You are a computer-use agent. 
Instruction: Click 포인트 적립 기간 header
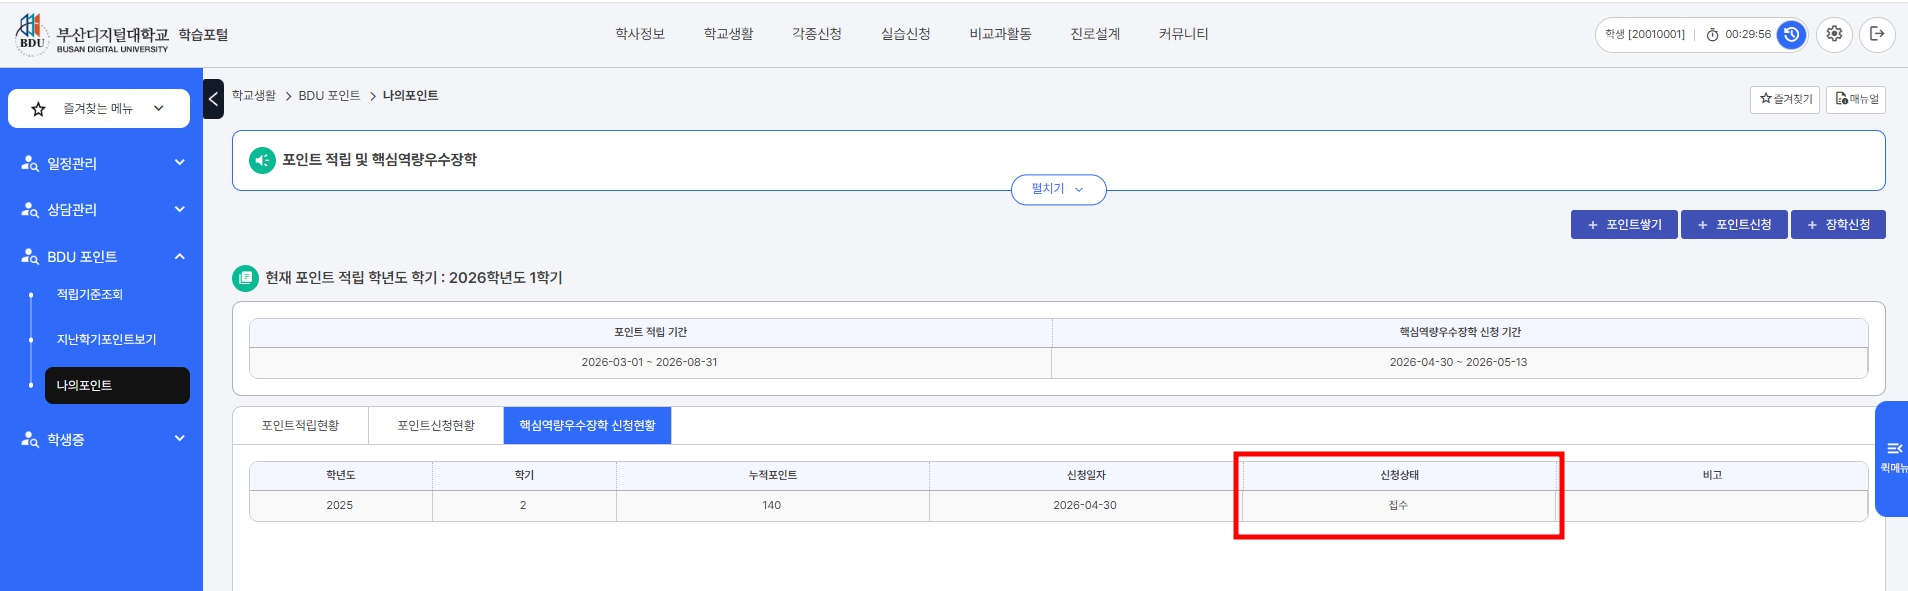click(650, 333)
